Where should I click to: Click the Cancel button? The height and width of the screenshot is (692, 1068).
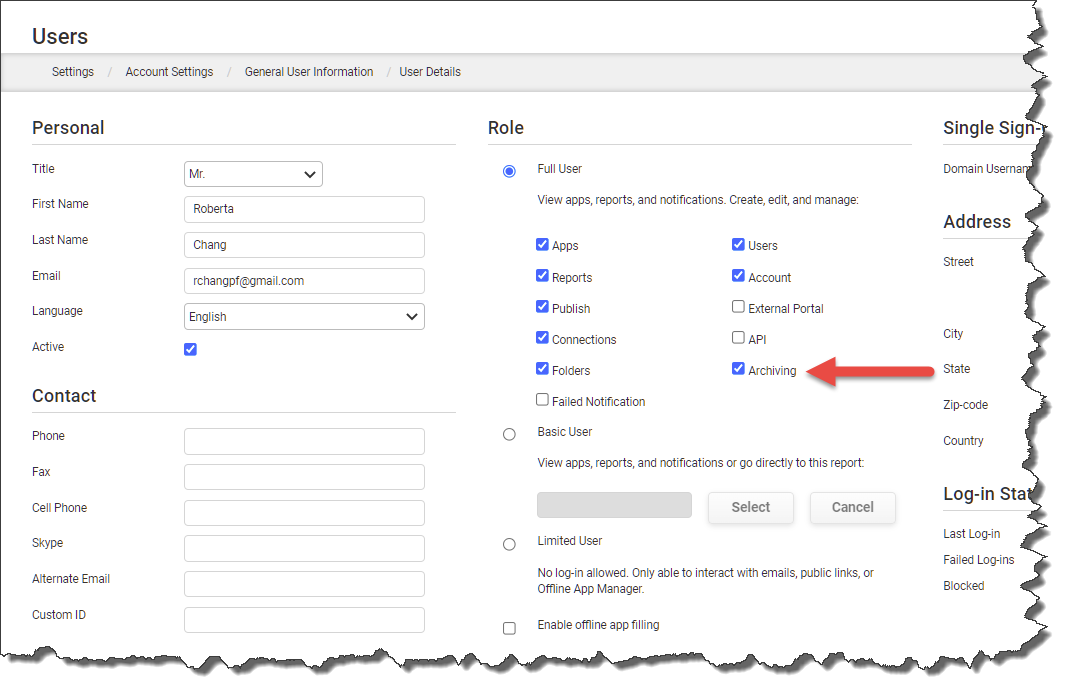(852, 507)
